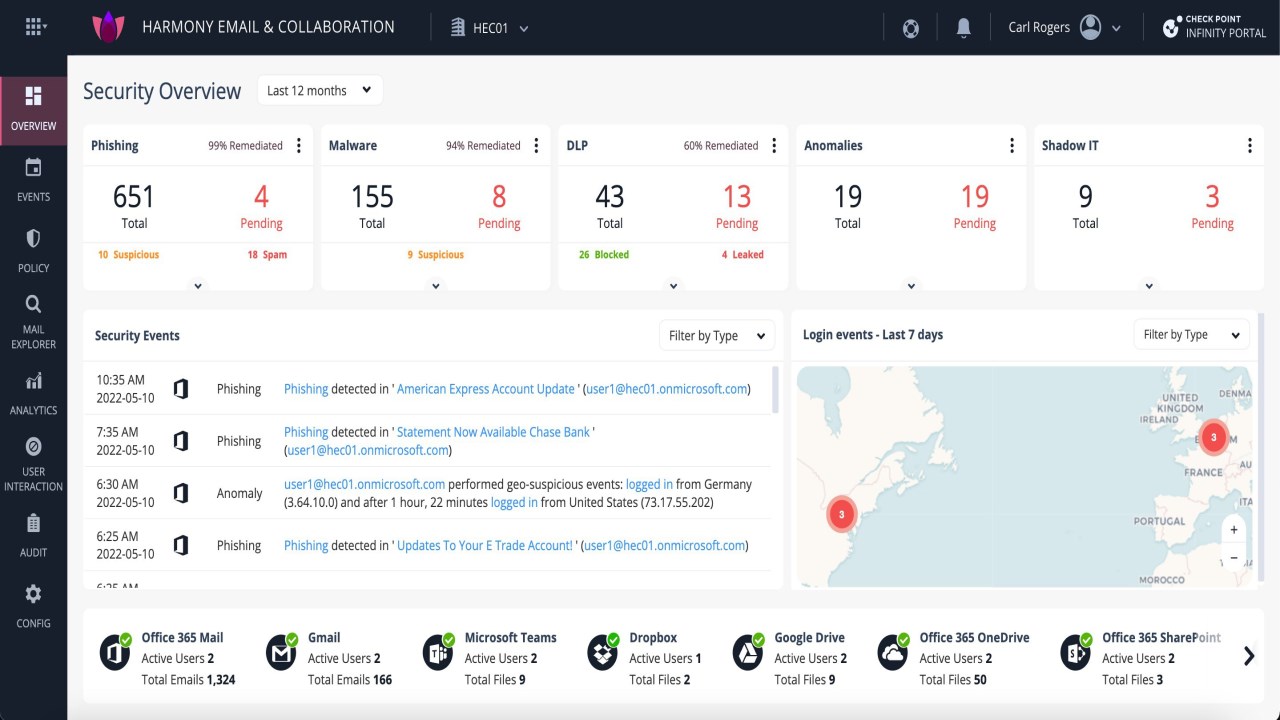Zoom out on the login map

1234,557
